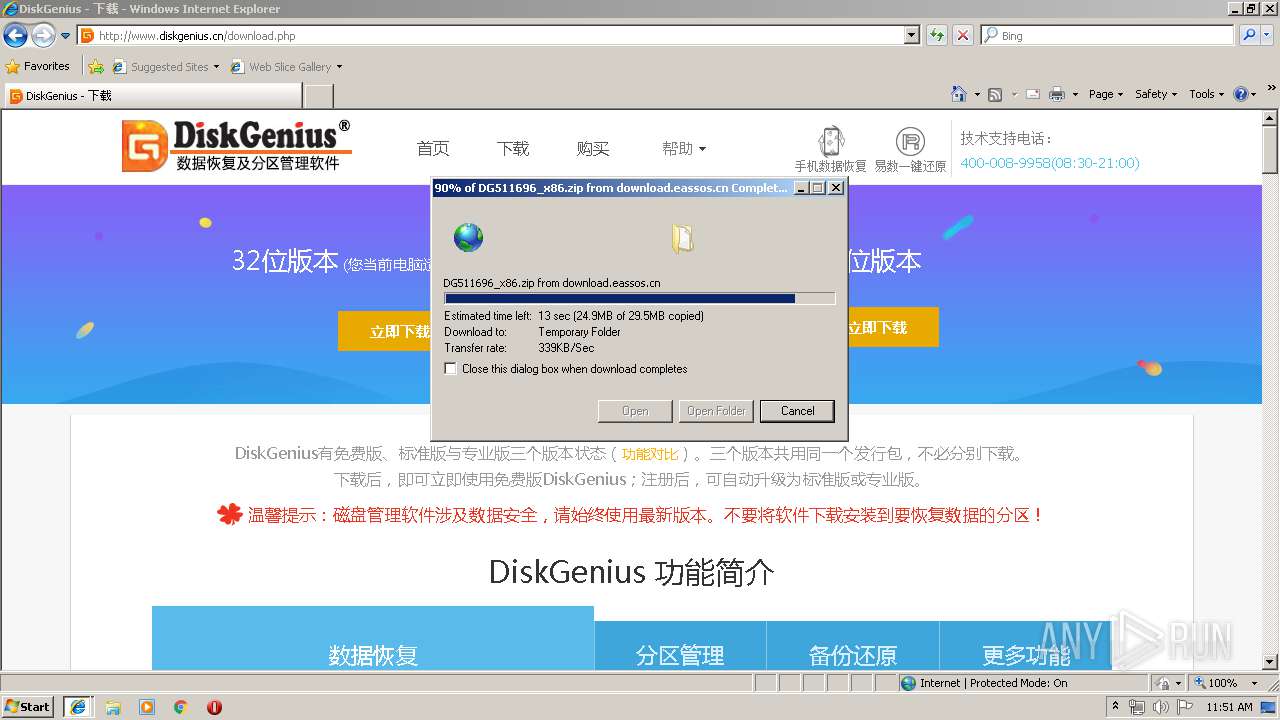The width and height of the screenshot is (1280, 720).
Task: Click the download progress bar
Action: point(639,298)
